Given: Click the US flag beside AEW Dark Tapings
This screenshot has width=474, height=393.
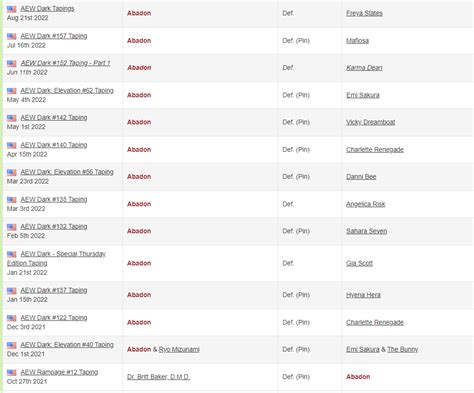Looking at the screenshot, I should pyautogui.click(x=12, y=9).
